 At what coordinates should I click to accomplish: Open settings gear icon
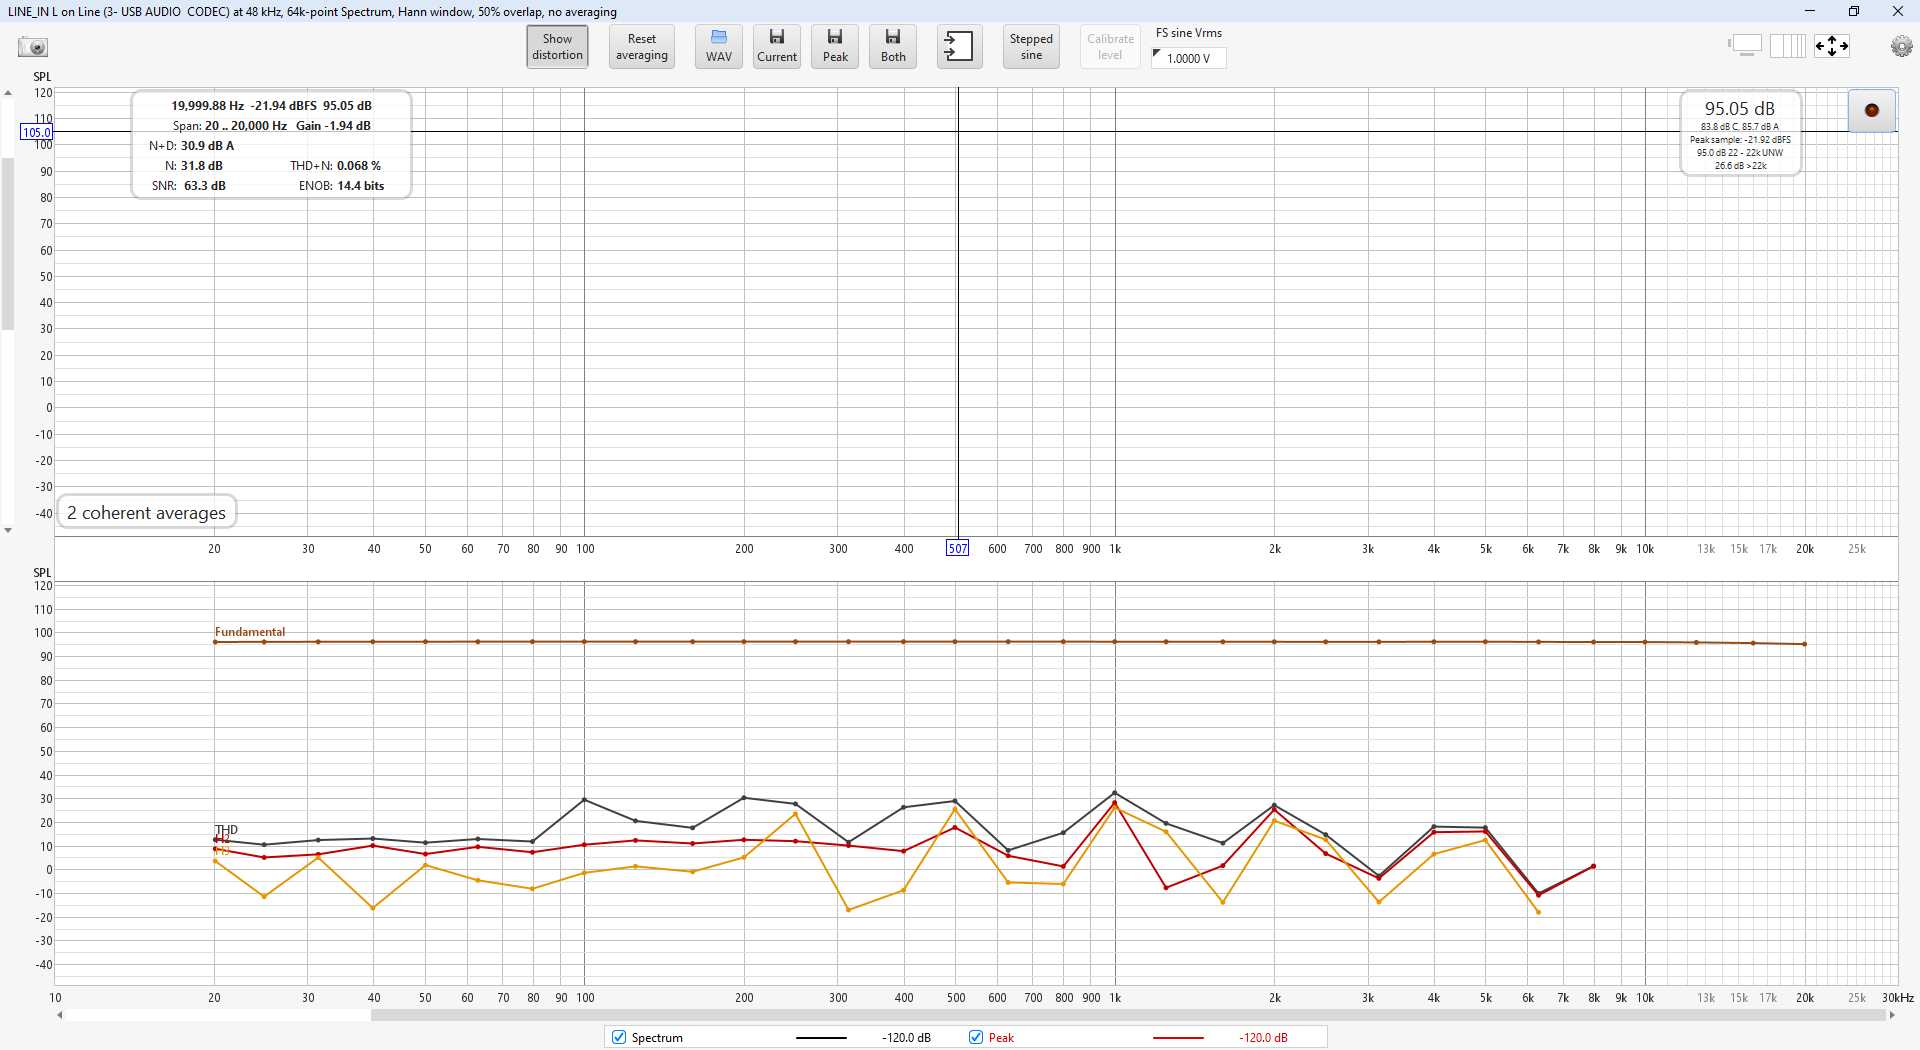click(x=1901, y=46)
